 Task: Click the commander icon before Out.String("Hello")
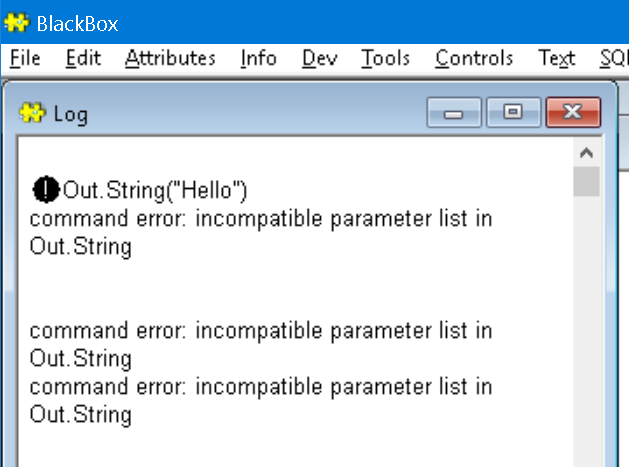(x=46, y=189)
